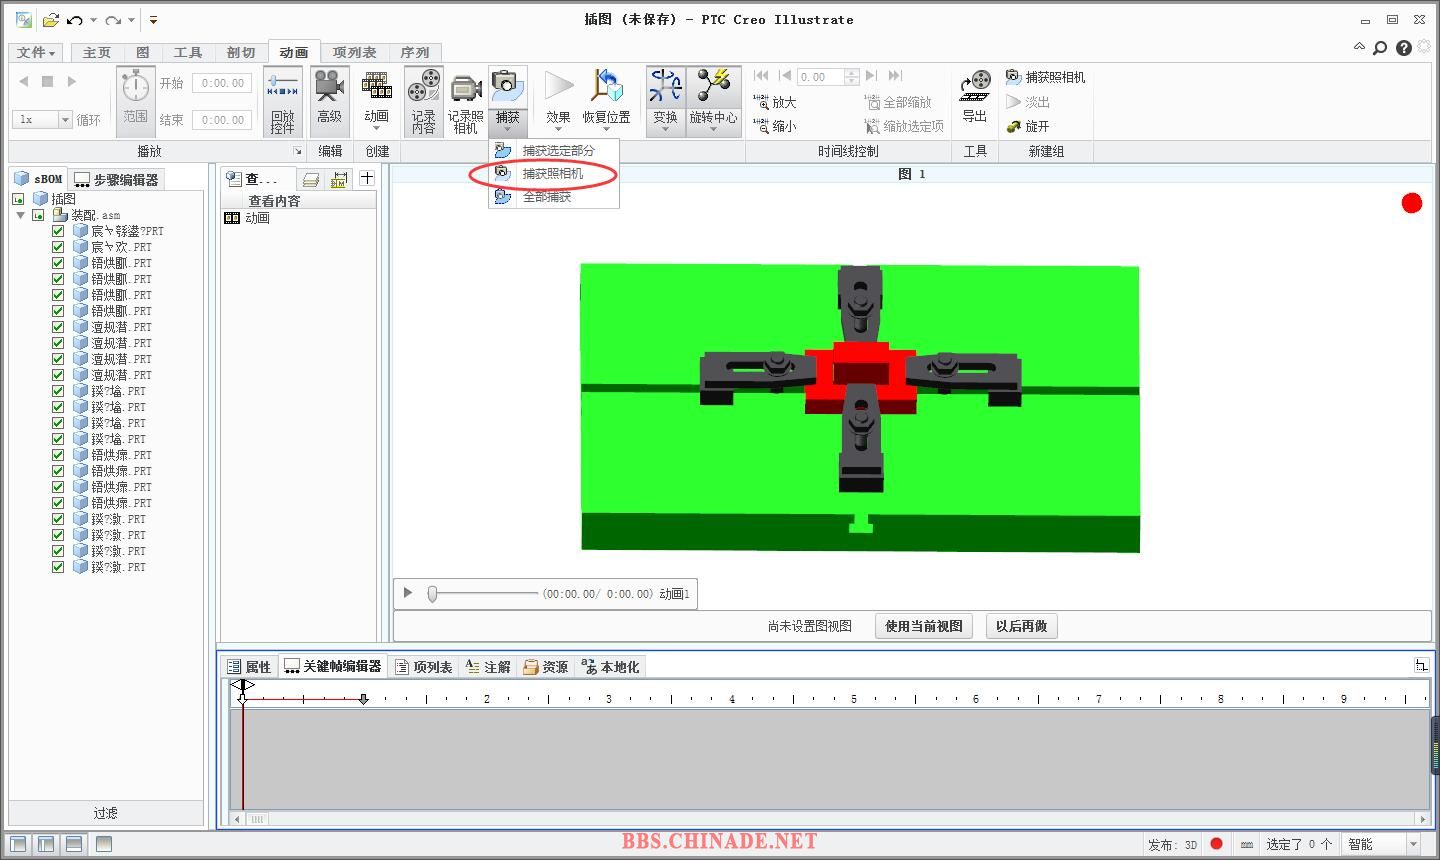Choose 捕获选定部分 from capture menu
This screenshot has height=860, width=1440.
(x=554, y=150)
